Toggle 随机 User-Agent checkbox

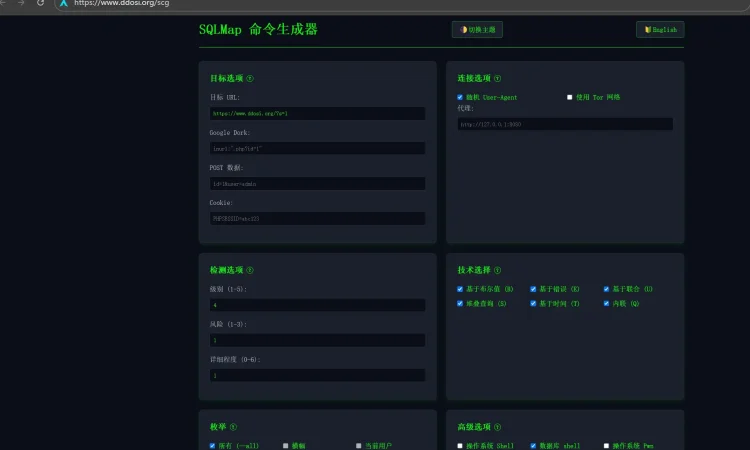click(x=460, y=97)
